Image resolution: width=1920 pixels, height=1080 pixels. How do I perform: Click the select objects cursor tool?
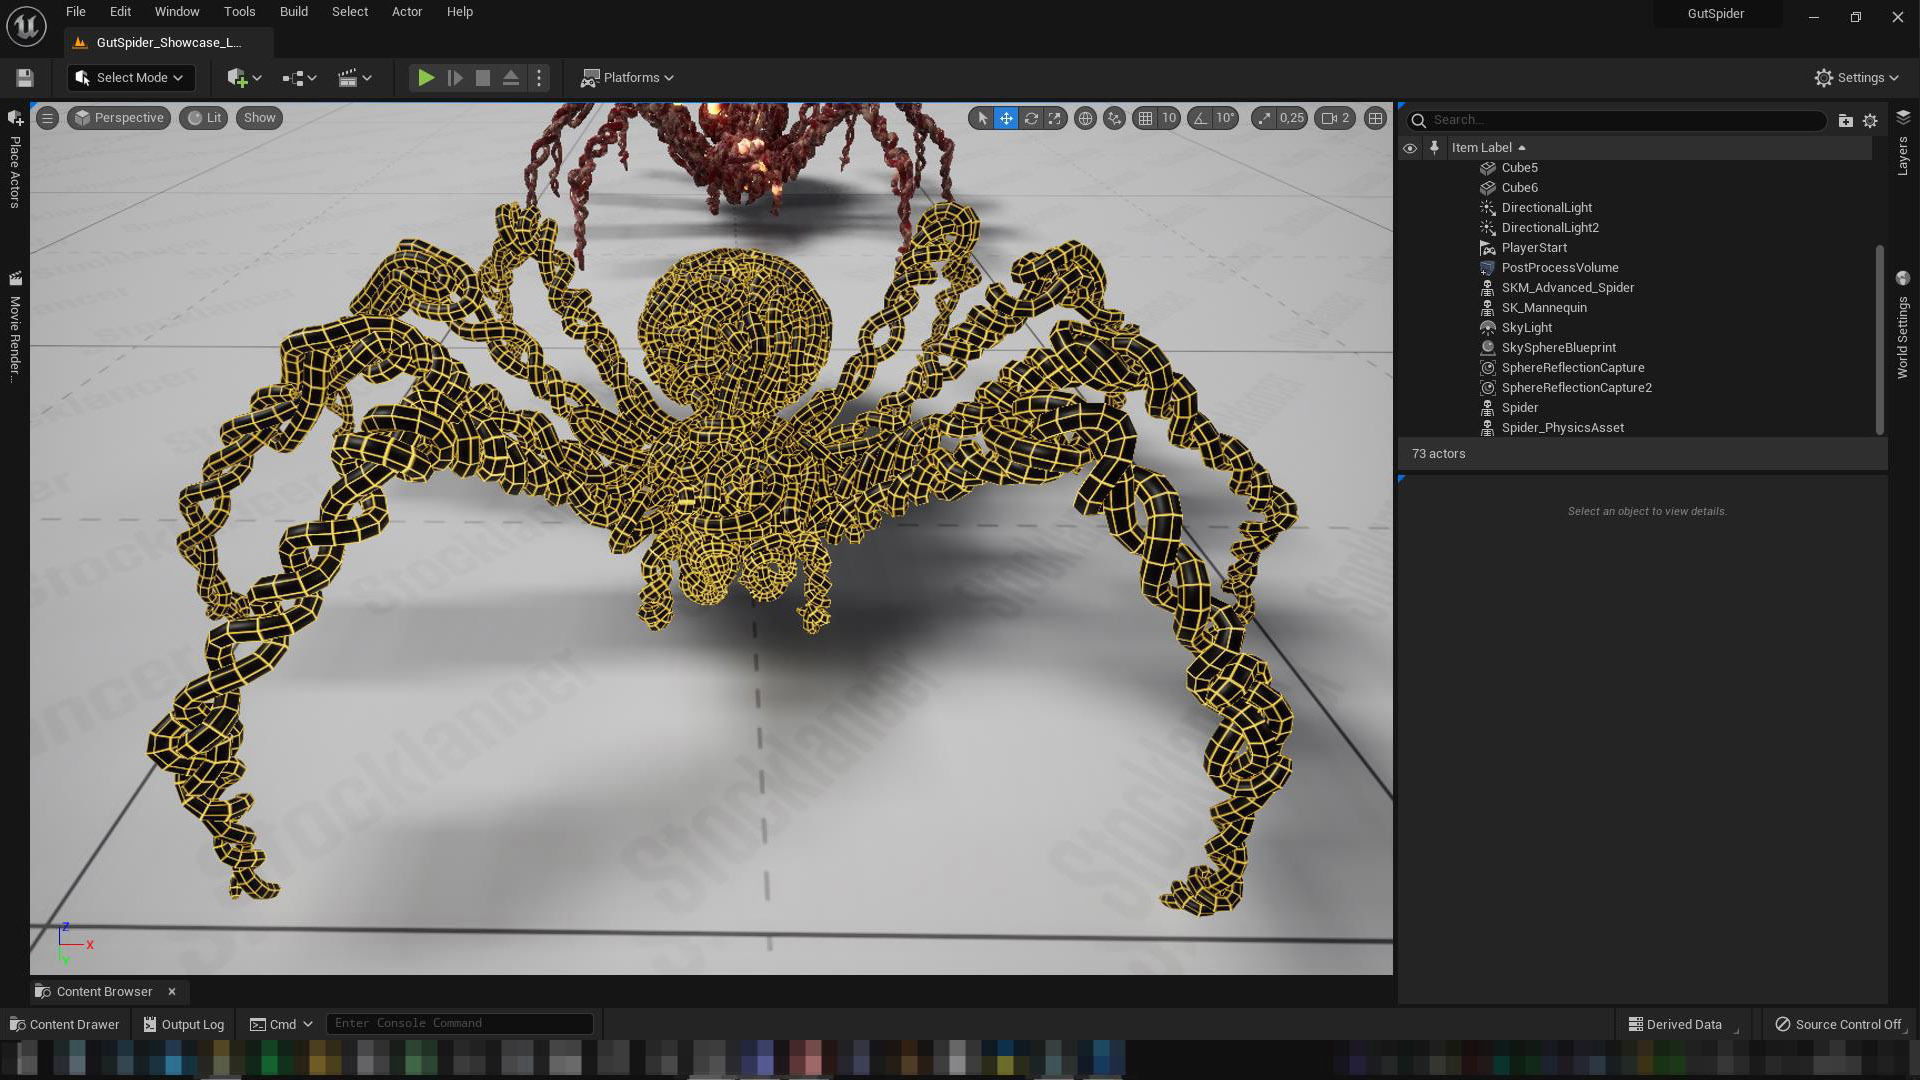click(982, 118)
